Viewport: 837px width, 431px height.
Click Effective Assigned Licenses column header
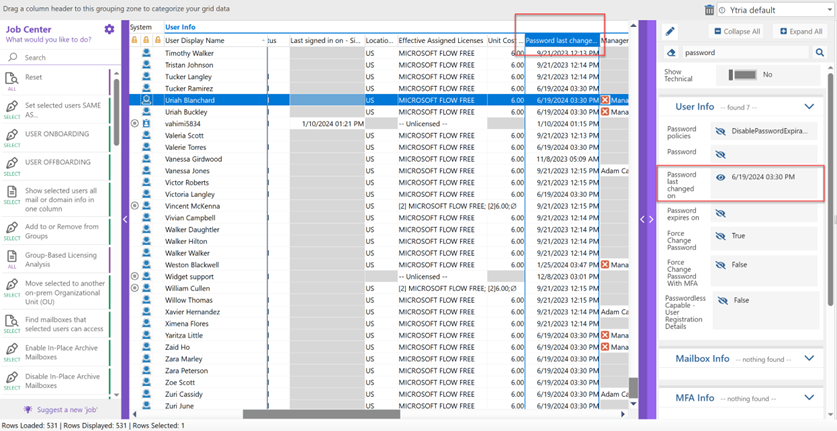(x=442, y=41)
